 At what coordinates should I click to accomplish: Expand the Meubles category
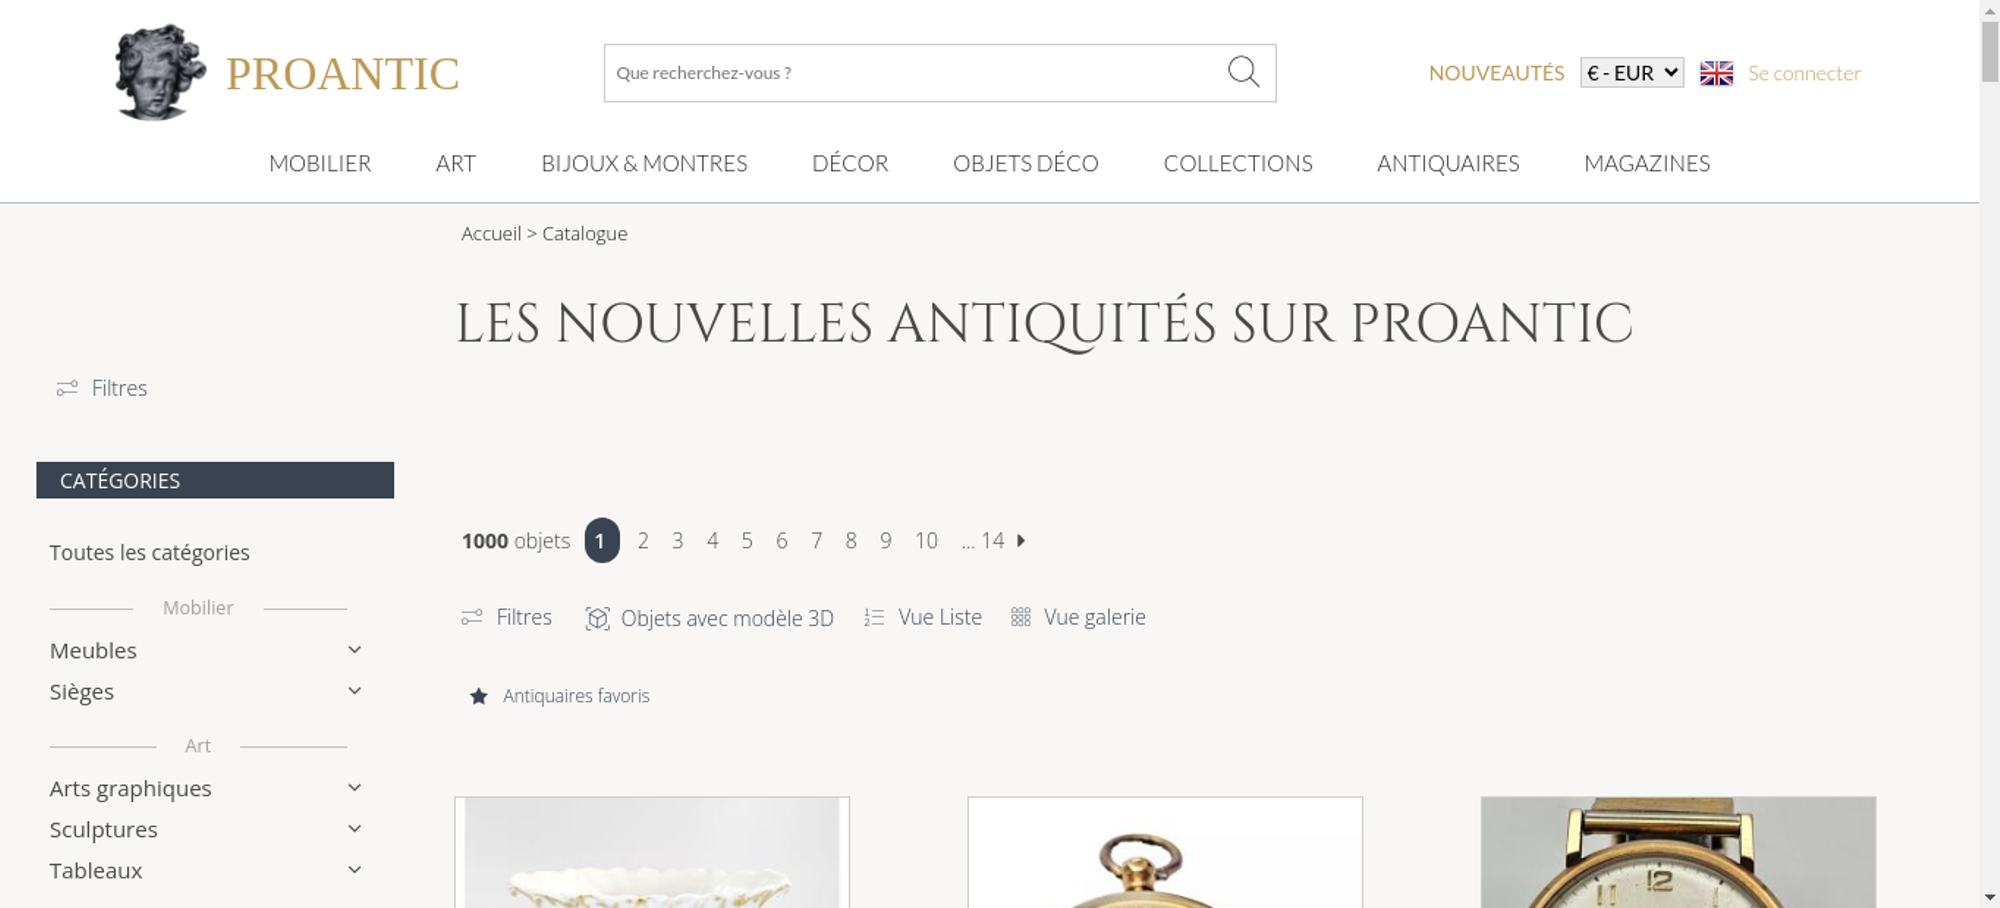pos(355,650)
